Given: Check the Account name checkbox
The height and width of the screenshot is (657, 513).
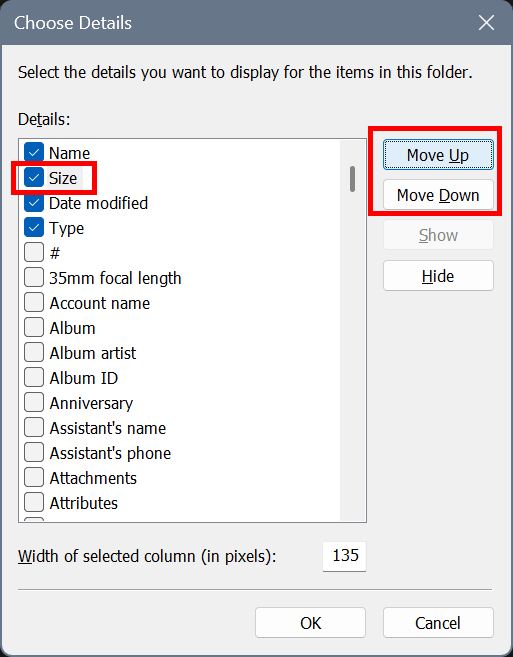Looking at the screenshot, I should (x=34, y=303).
